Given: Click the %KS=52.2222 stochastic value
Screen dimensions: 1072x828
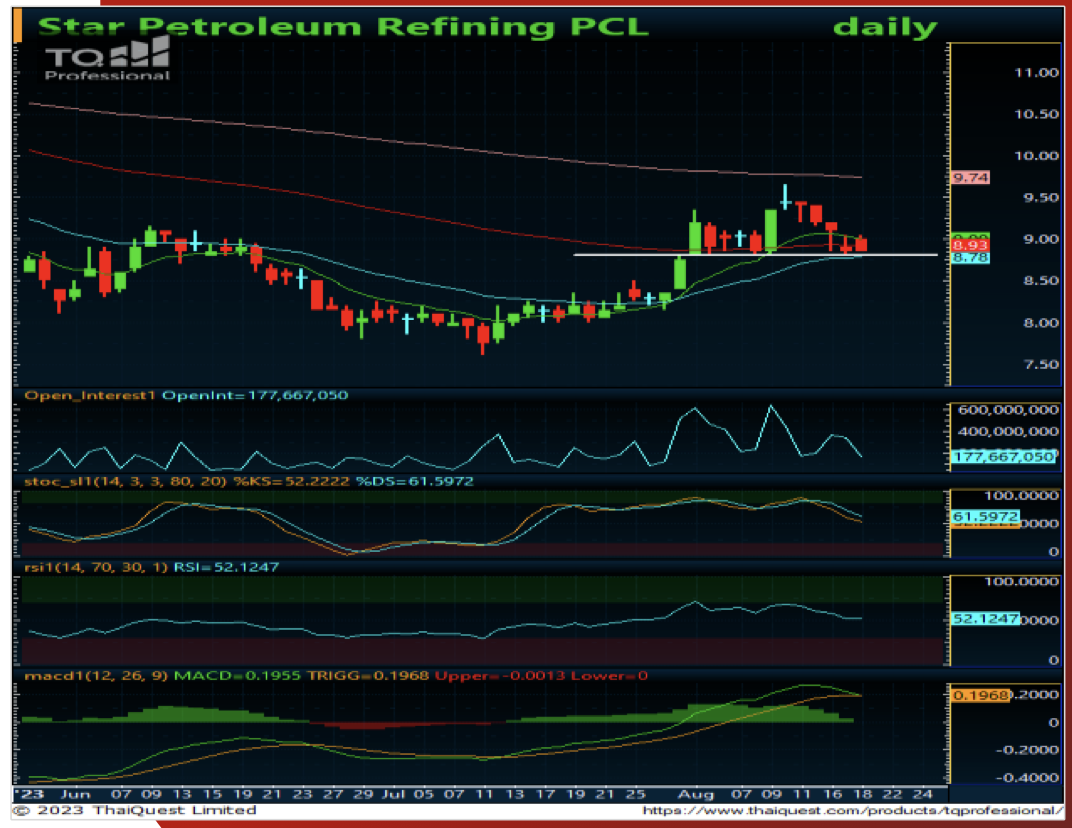Looking at the screenshot, I should click(292, 481).
